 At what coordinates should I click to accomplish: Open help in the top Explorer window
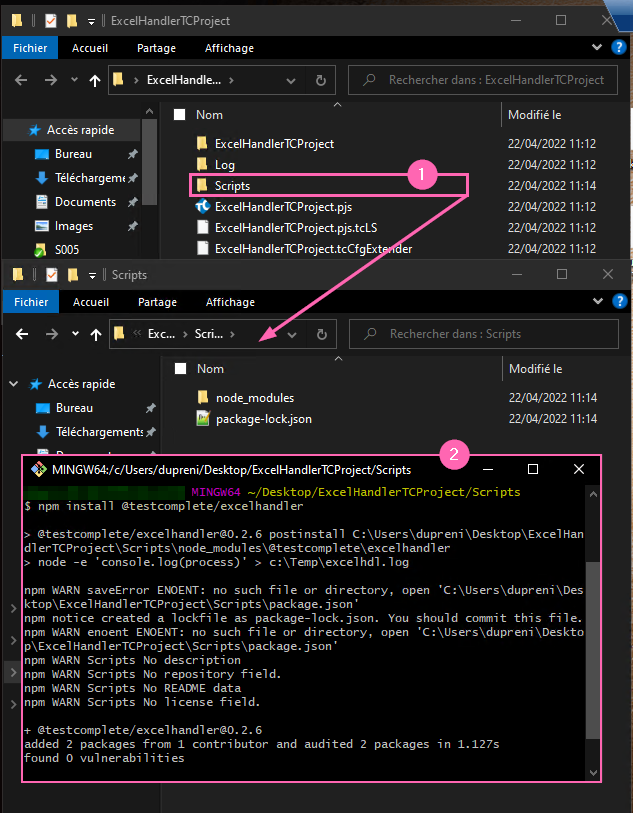coord(618,48)
